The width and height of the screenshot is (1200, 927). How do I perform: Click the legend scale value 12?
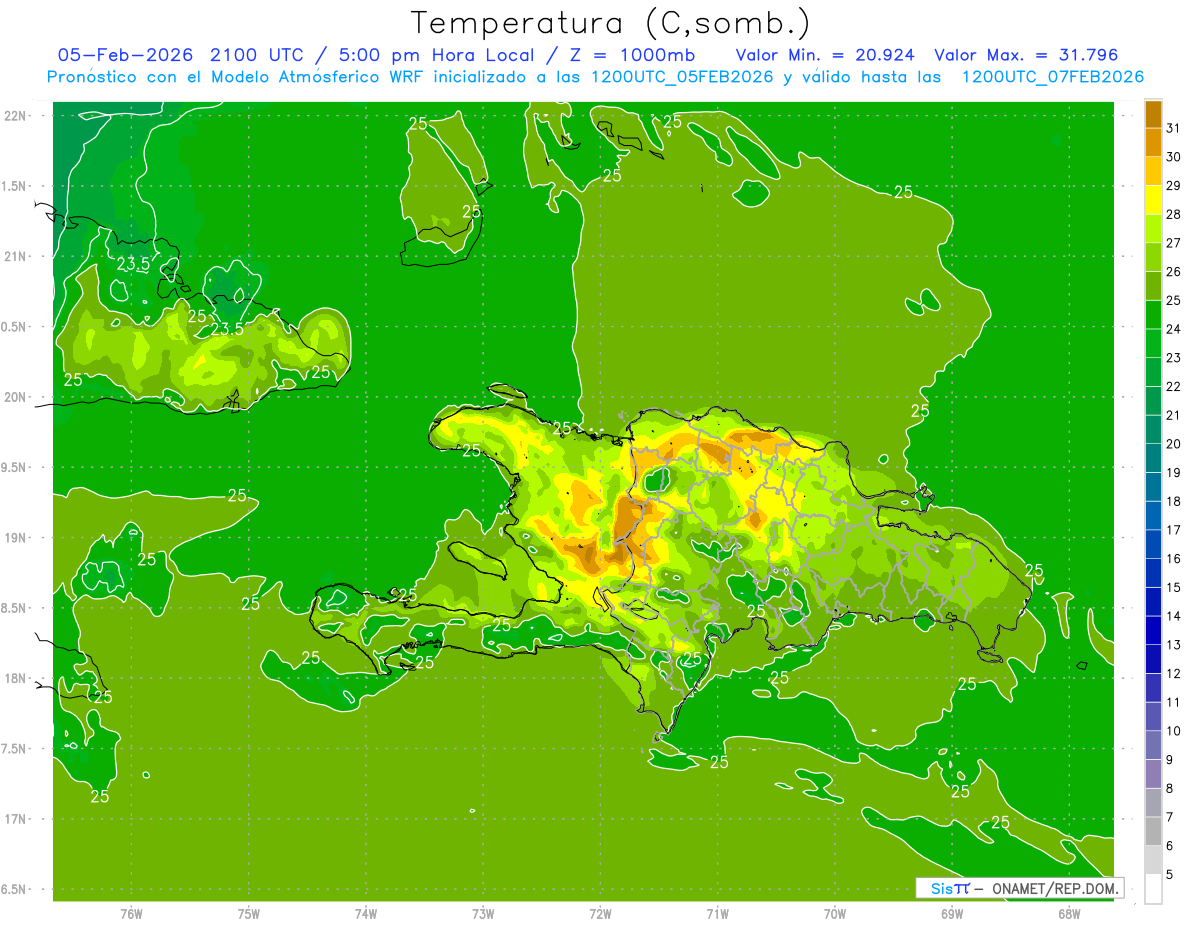tap(1174, 674)
